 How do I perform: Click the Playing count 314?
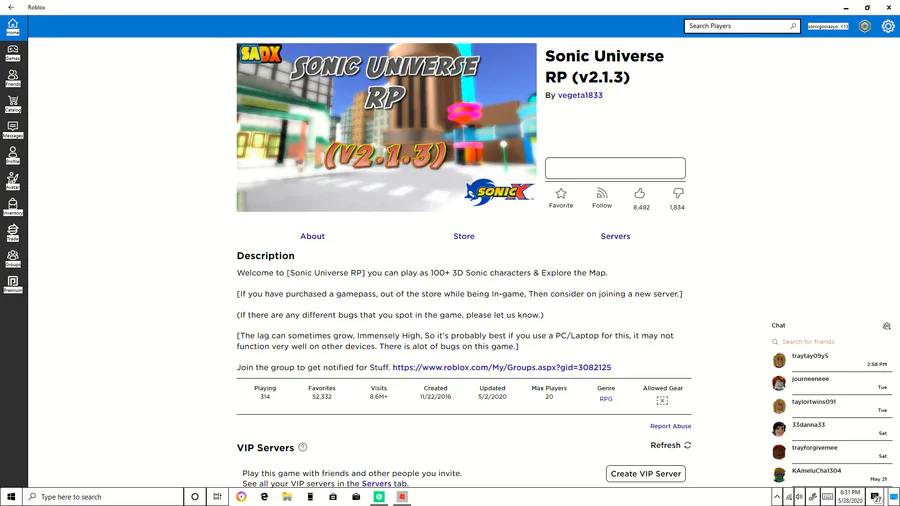265,396
